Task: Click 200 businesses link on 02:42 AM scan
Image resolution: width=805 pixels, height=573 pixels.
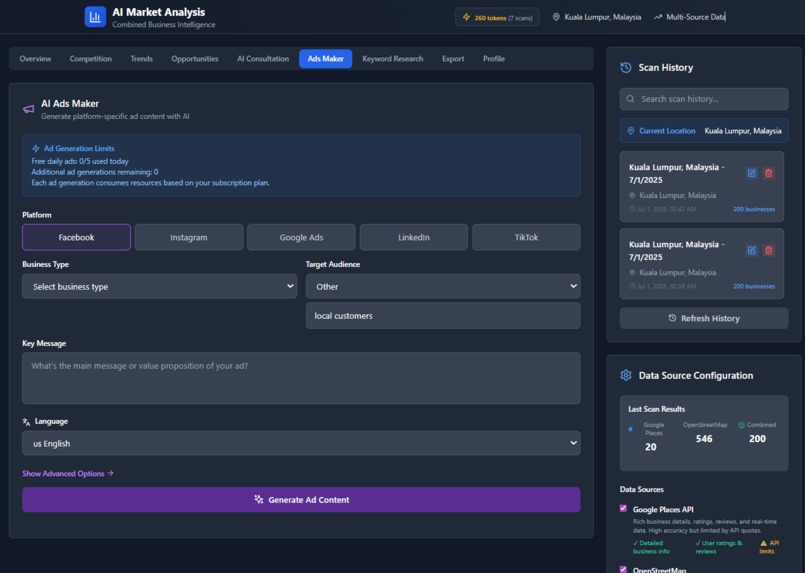Action: (754, 209)
